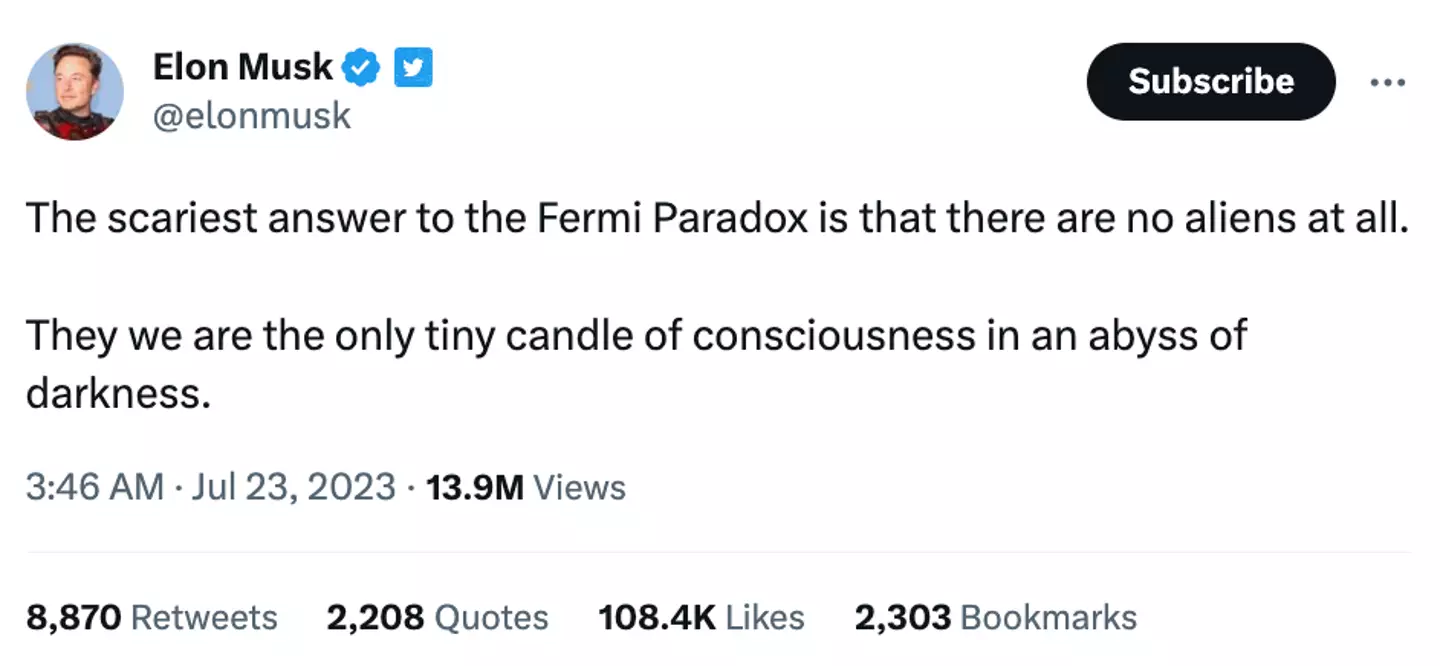Click the 13.9M view count number
Screen dimensions: 1440x666
coord(474,487)
